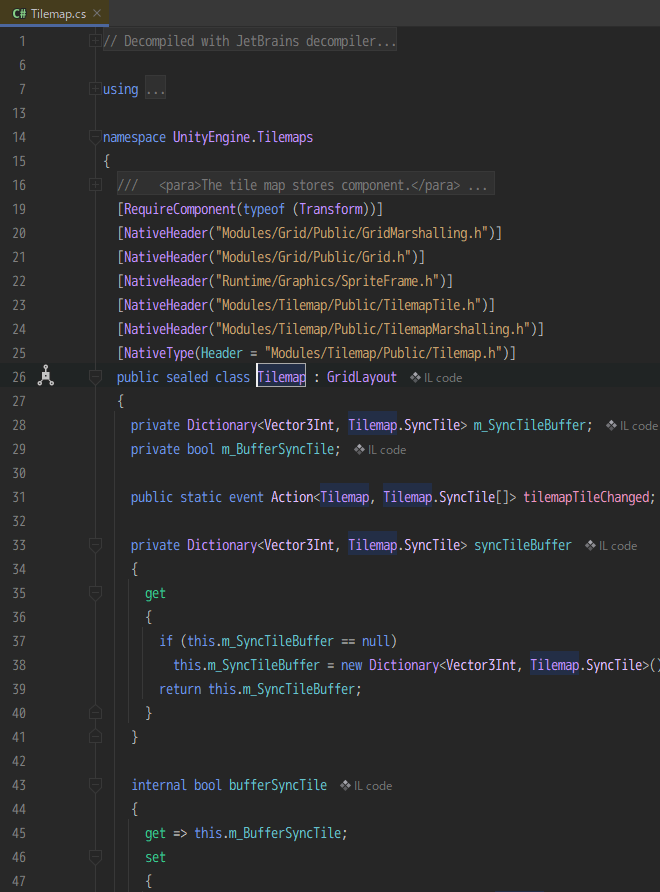Screen dimensions: 660x892
Task: Switch to the Tilemap.cs editor tab
Action: [54, 13]
